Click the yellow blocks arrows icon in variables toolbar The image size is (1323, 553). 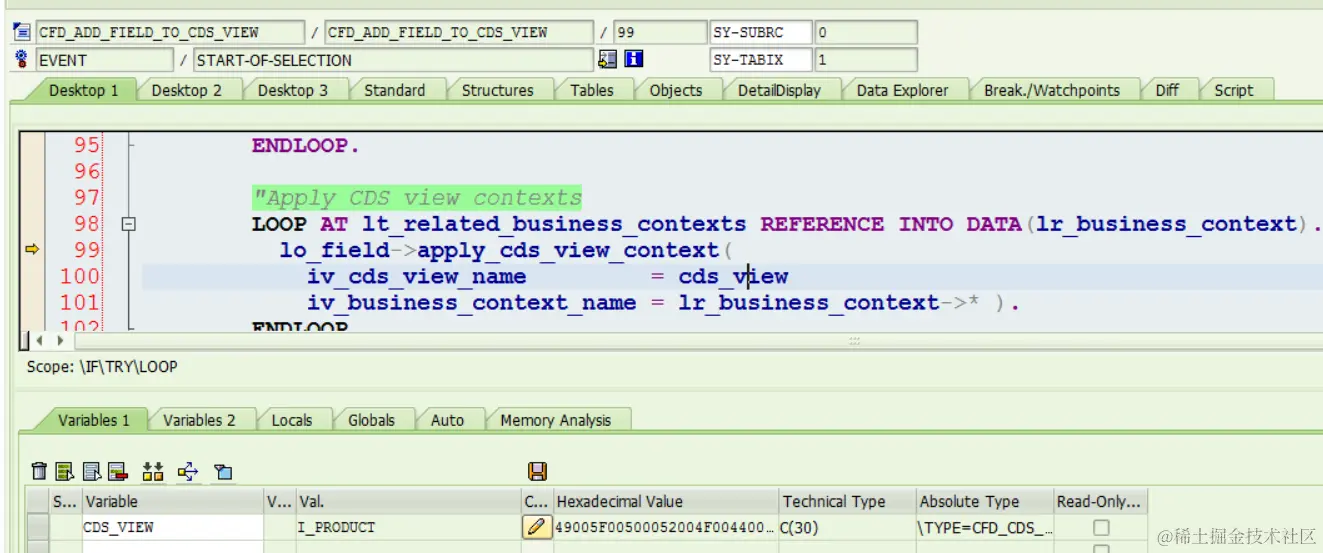(153, 471)
